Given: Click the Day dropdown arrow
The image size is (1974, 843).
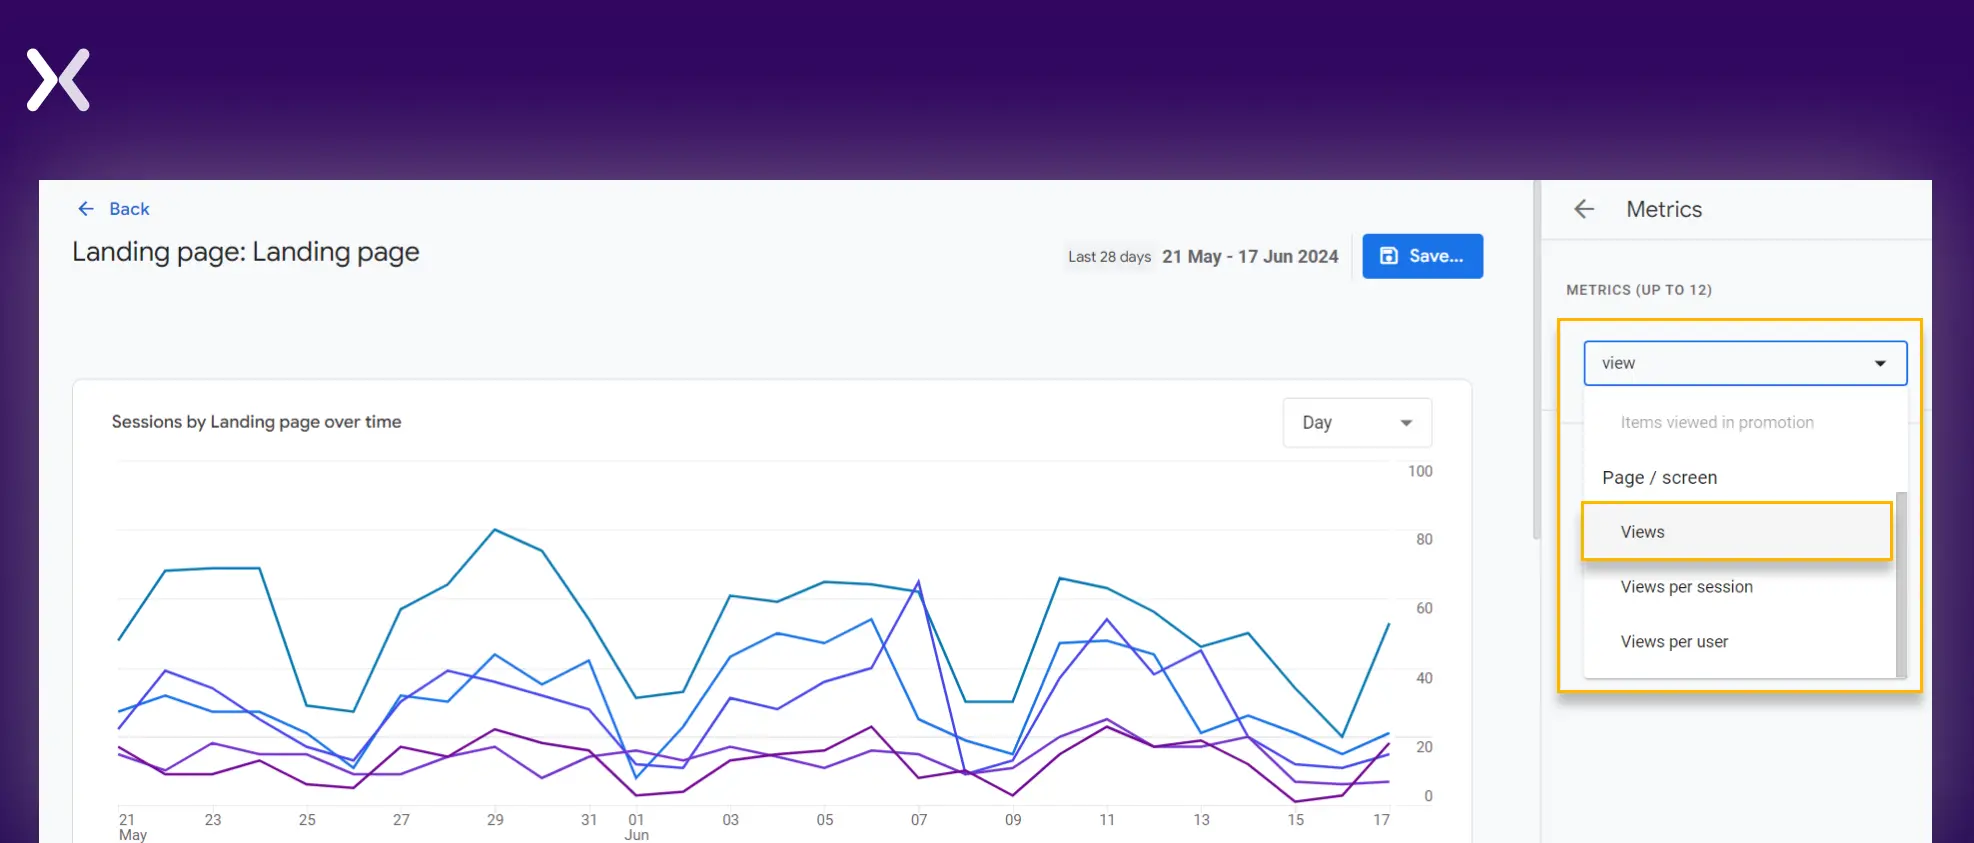Looking at the screenshot, I should click(x=1406, y=423).
